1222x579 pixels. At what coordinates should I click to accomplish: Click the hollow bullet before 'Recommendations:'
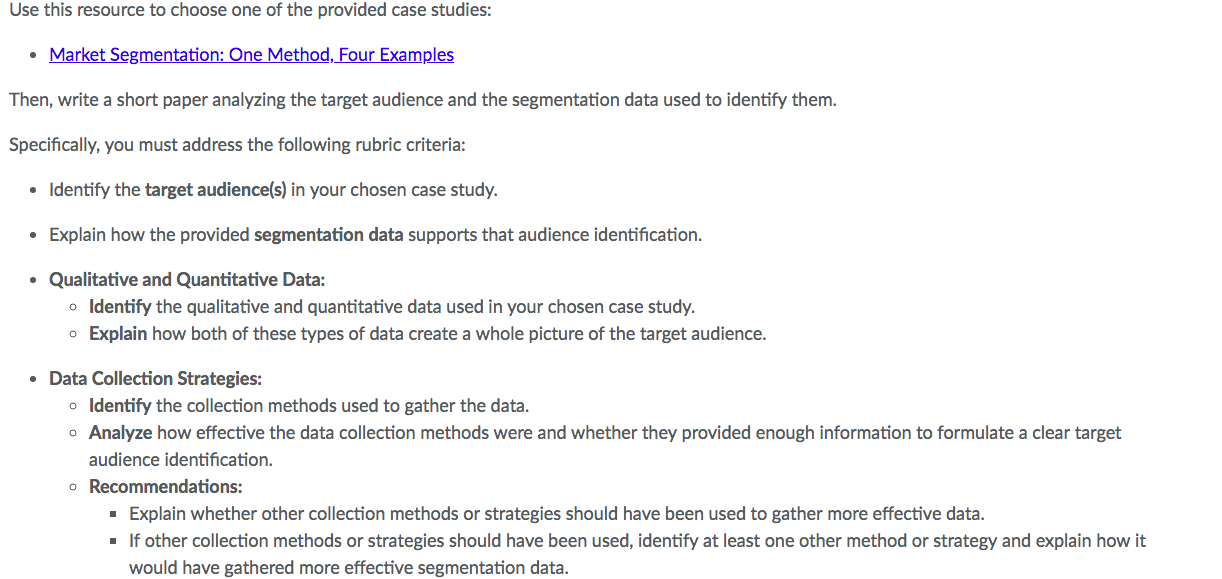tap(74, 488)
